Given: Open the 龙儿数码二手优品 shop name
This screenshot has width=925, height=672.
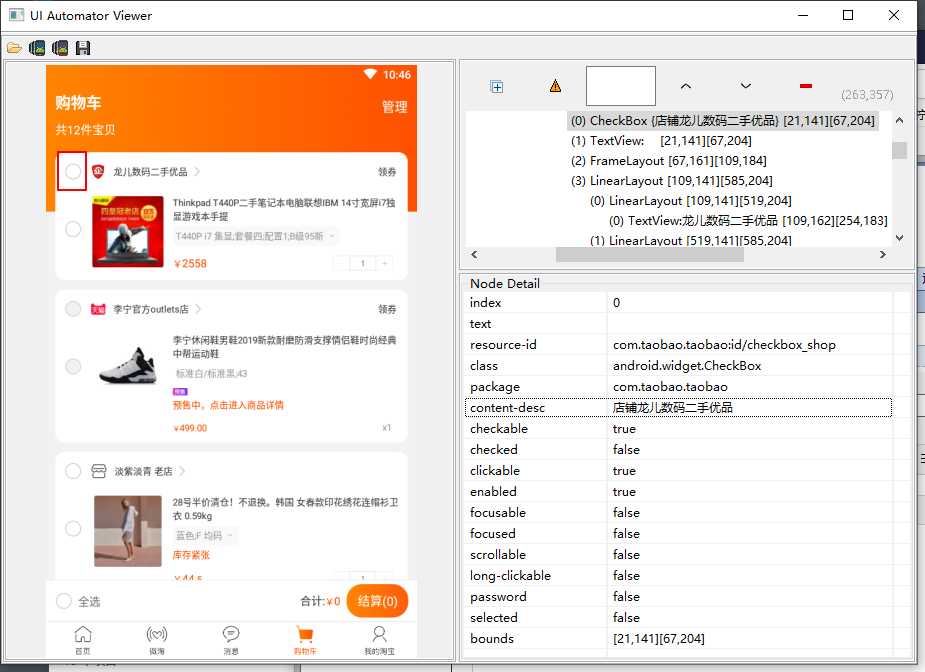Looking at the screenshot, I should [x=150, y=172].
